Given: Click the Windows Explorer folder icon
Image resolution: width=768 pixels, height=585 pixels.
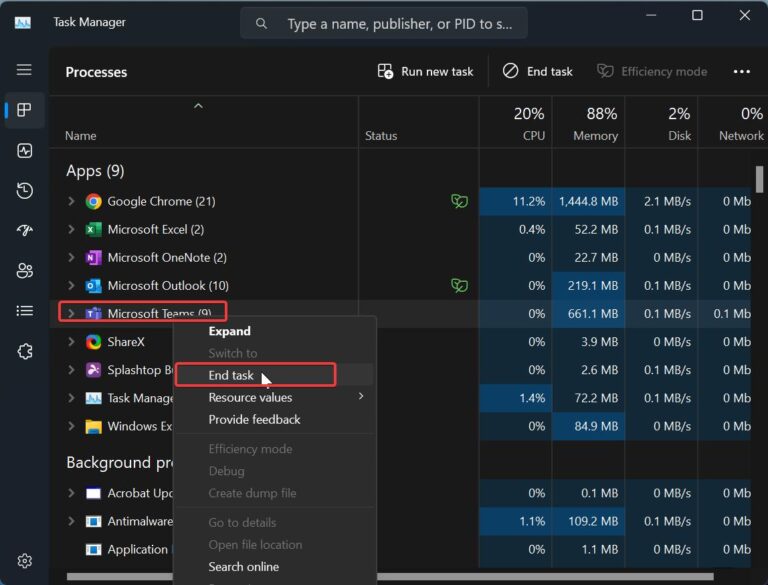Looking at the screenshot, I should coord(93,426).
